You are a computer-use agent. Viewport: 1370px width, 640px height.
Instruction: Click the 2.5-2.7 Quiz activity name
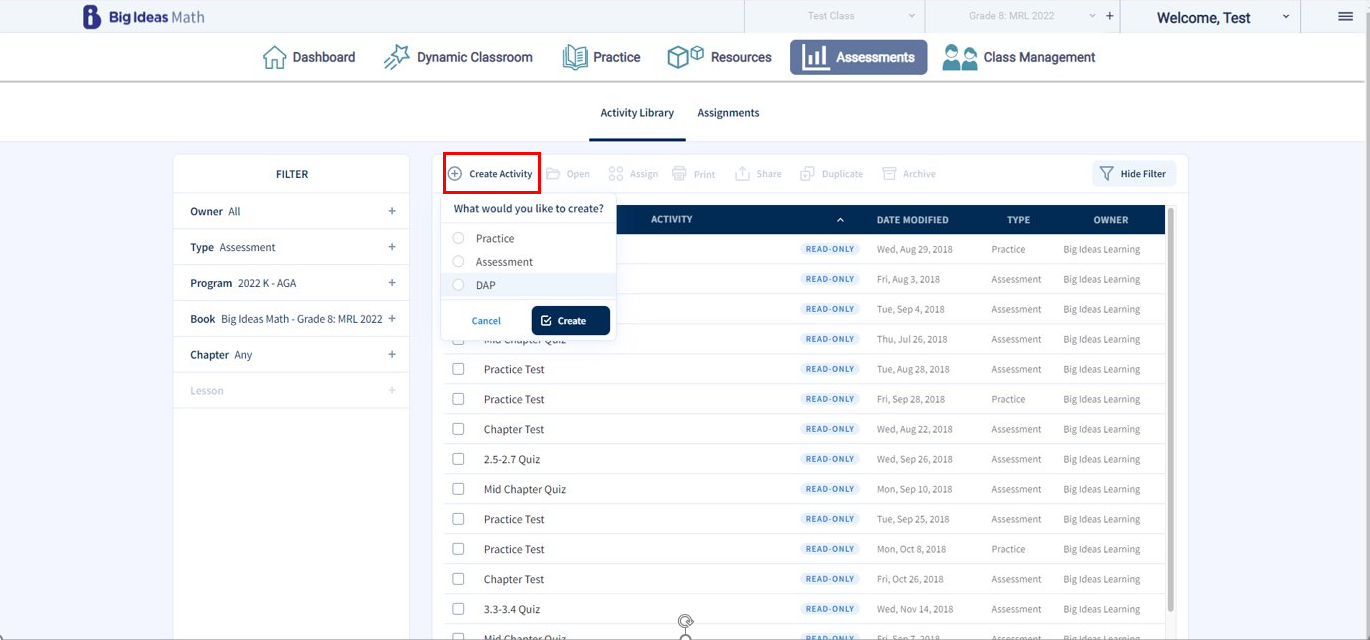point(511,459)
